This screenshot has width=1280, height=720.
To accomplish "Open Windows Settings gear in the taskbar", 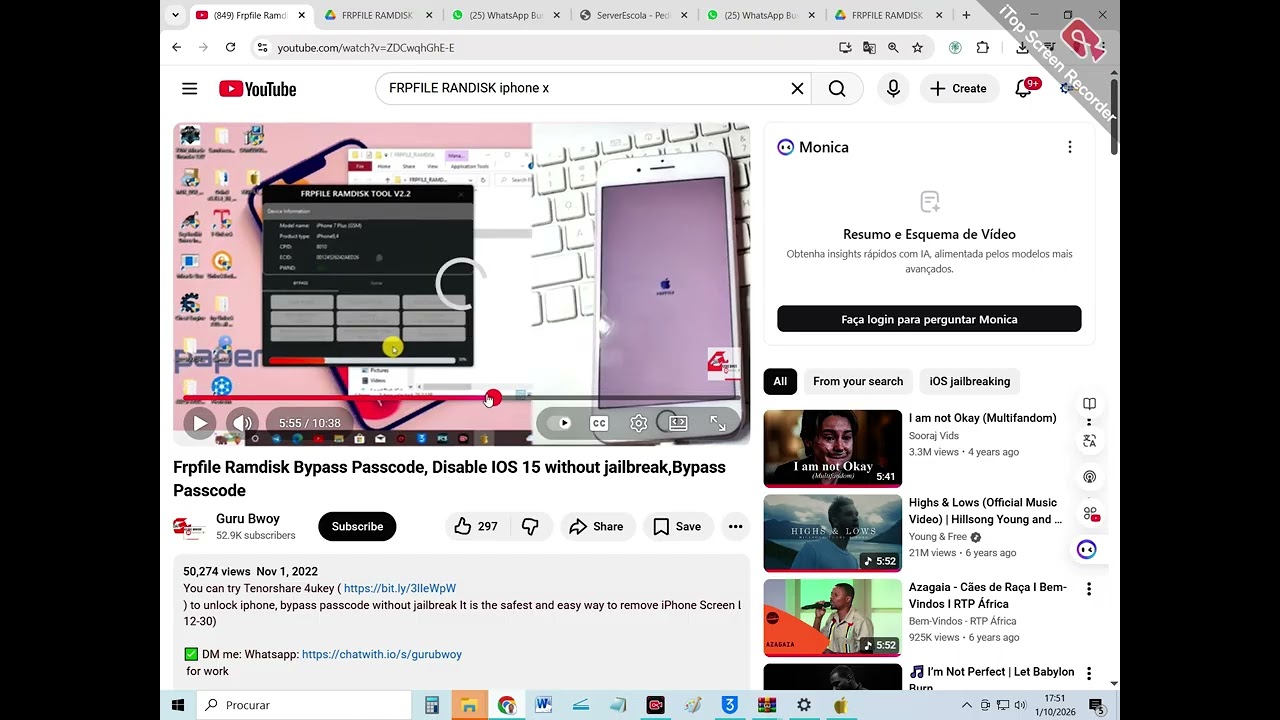I will point(804,705).
